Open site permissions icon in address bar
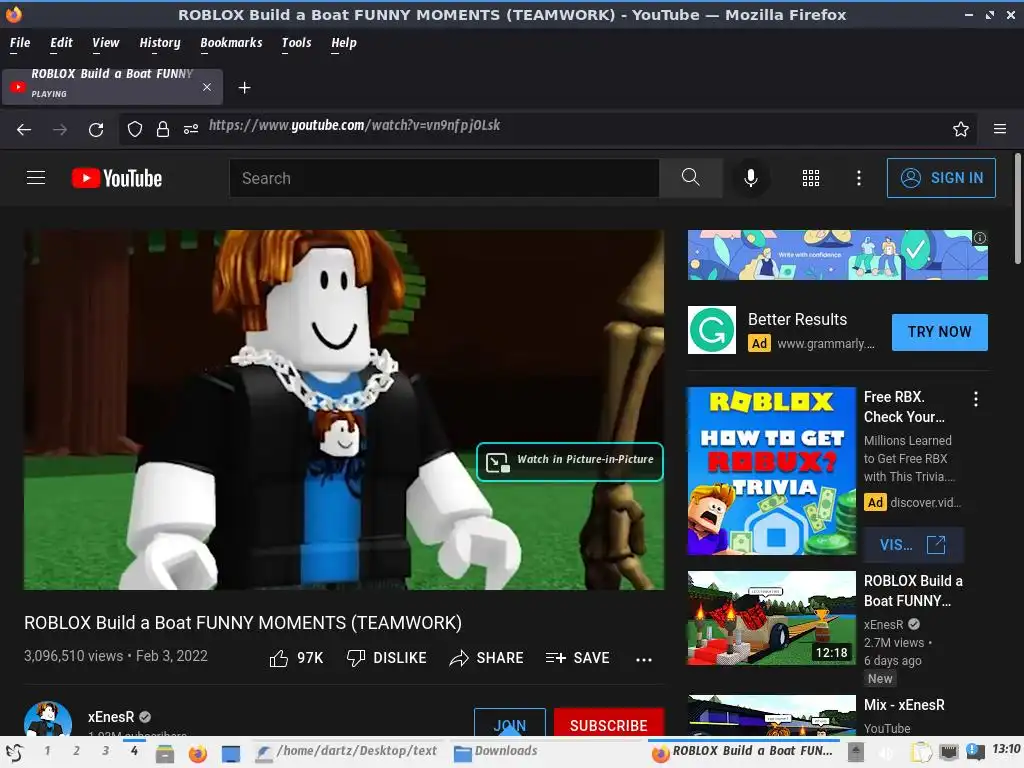This screenshot has height=768, width=1024. (191, 129)
